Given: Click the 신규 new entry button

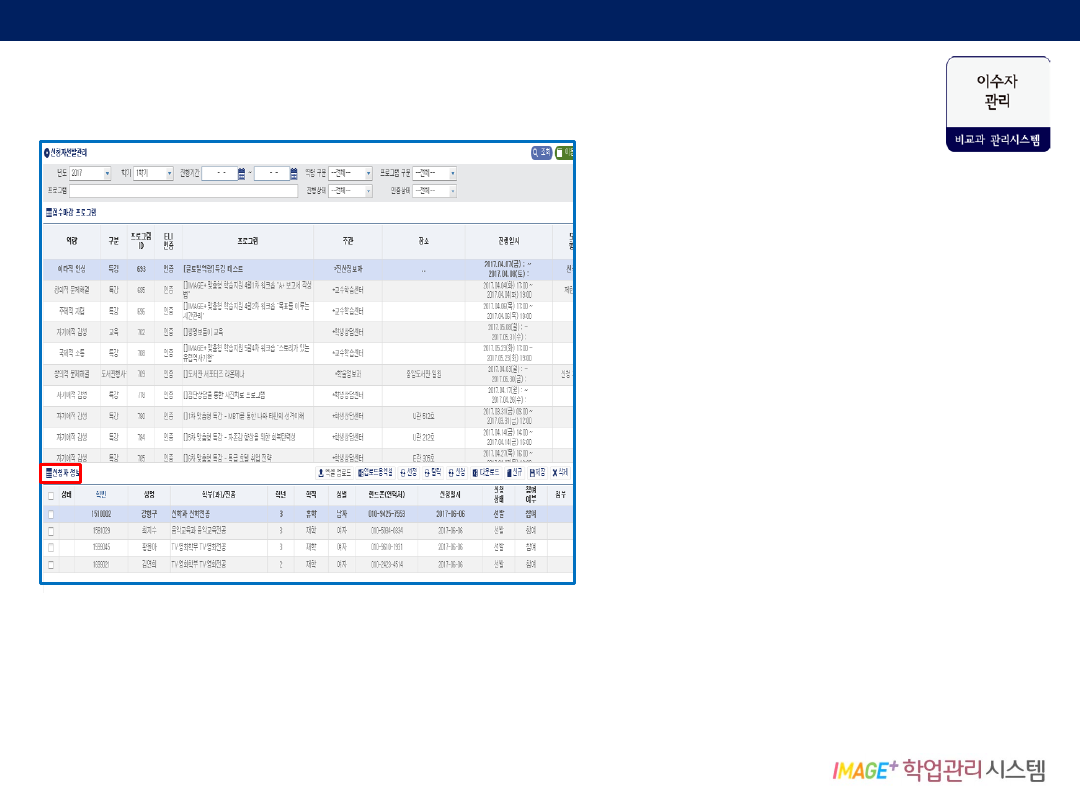Looking at the screenshot, I should coord(514,472).
